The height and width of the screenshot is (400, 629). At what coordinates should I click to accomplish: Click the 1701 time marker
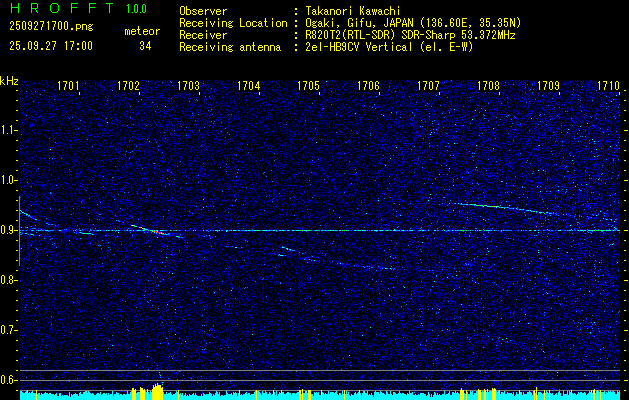[x=69, y=85]
